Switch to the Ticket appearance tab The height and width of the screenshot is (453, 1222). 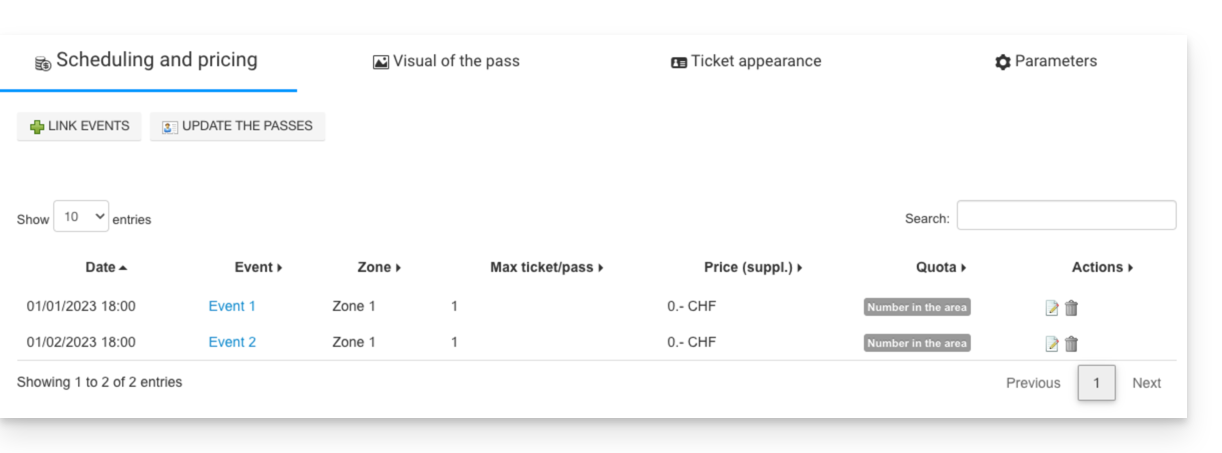pyautogui.click(x=746, y=61)
